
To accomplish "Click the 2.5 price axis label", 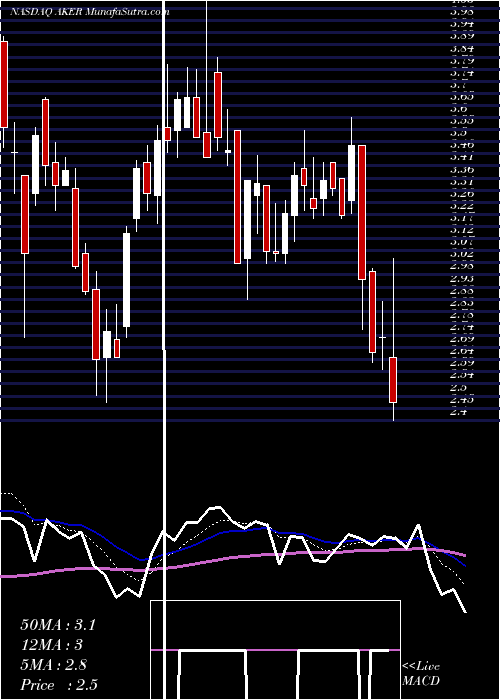I will (x=459, y=387).
